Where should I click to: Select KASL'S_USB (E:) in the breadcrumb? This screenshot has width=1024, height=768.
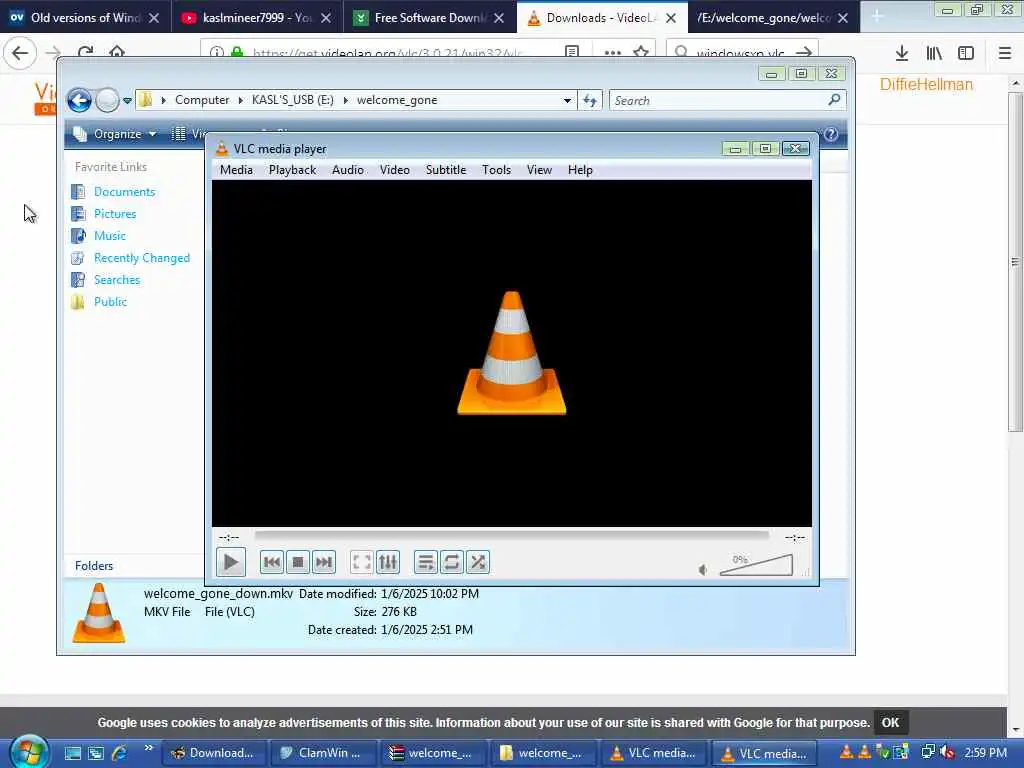click(293, 100)
